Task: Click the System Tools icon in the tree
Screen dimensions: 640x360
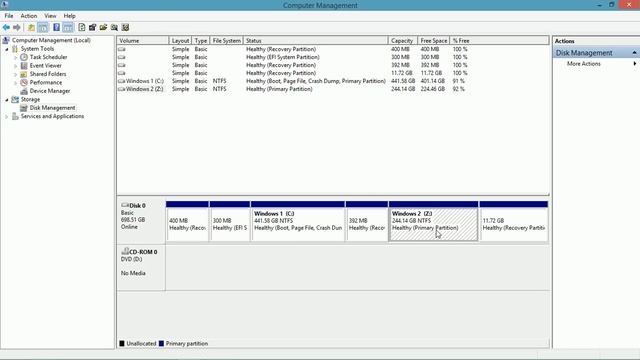Action: (15, 49)
